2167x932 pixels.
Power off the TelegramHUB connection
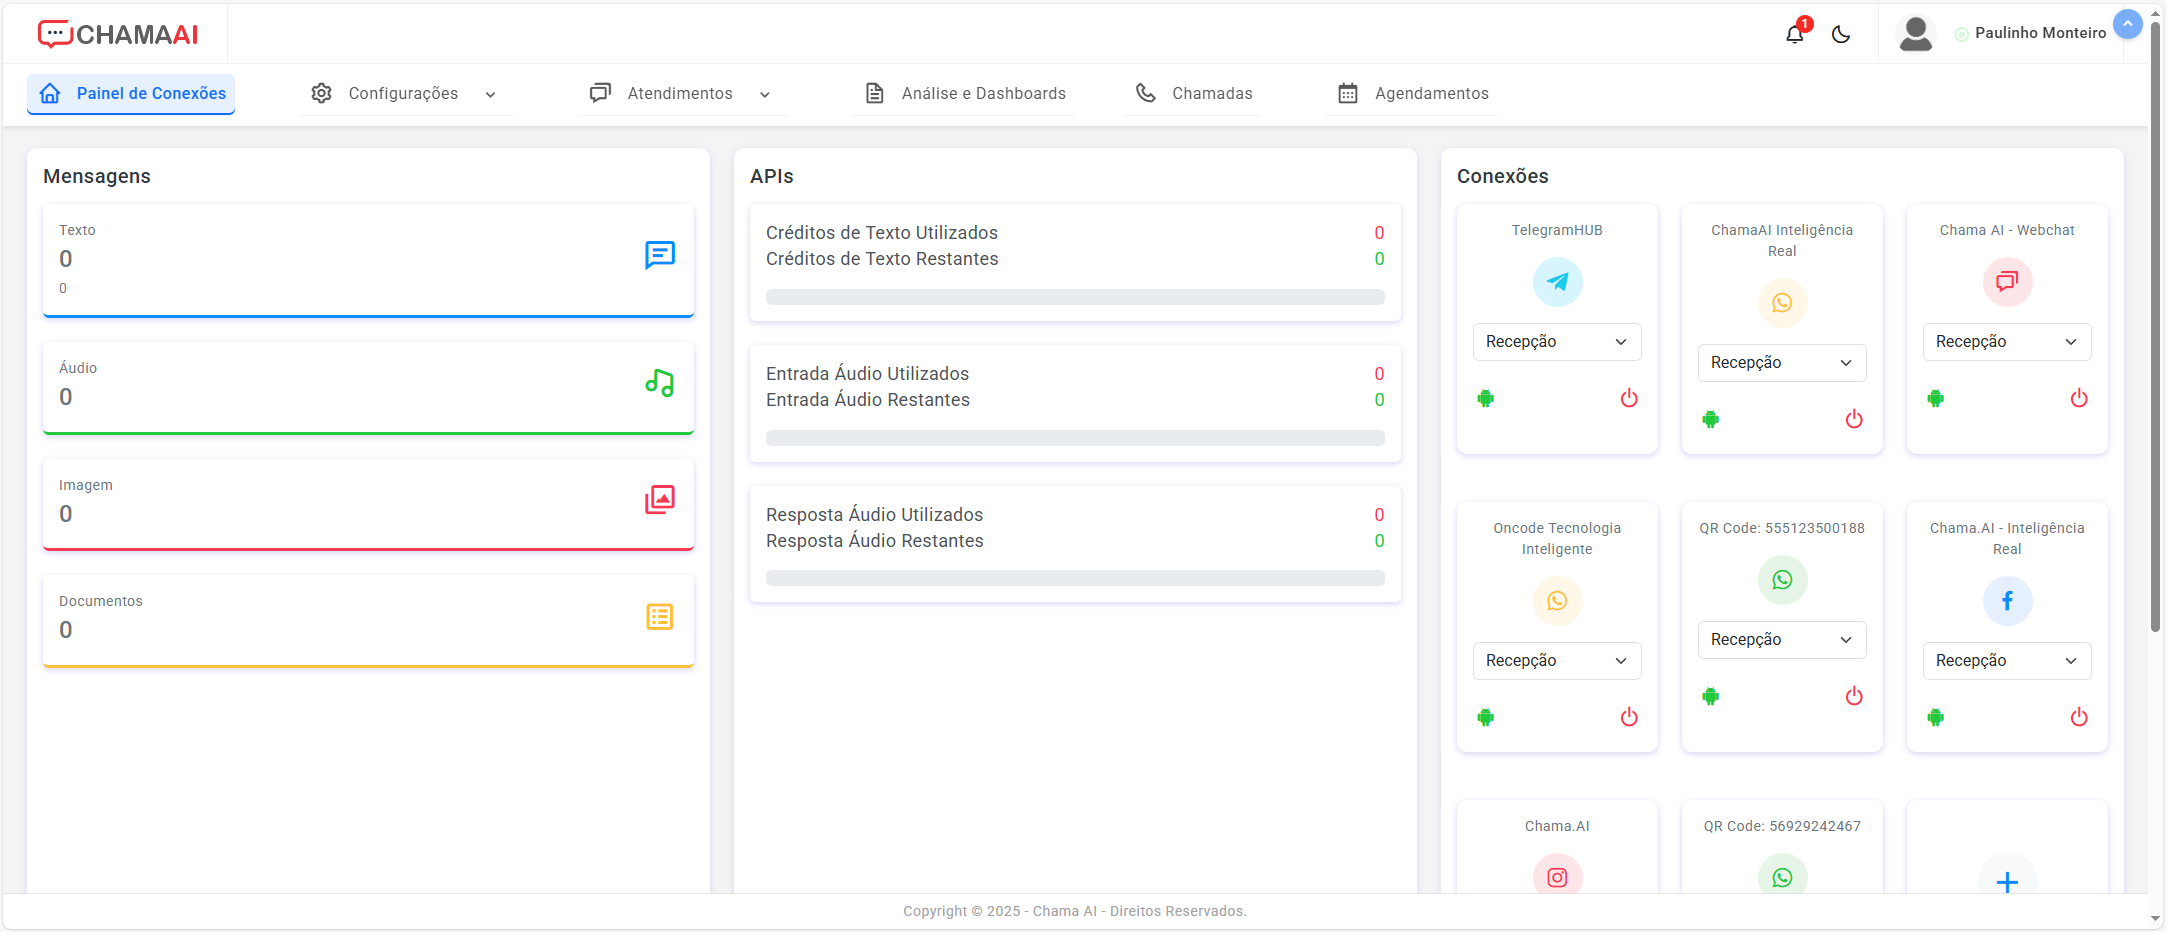pos(1629,398)
